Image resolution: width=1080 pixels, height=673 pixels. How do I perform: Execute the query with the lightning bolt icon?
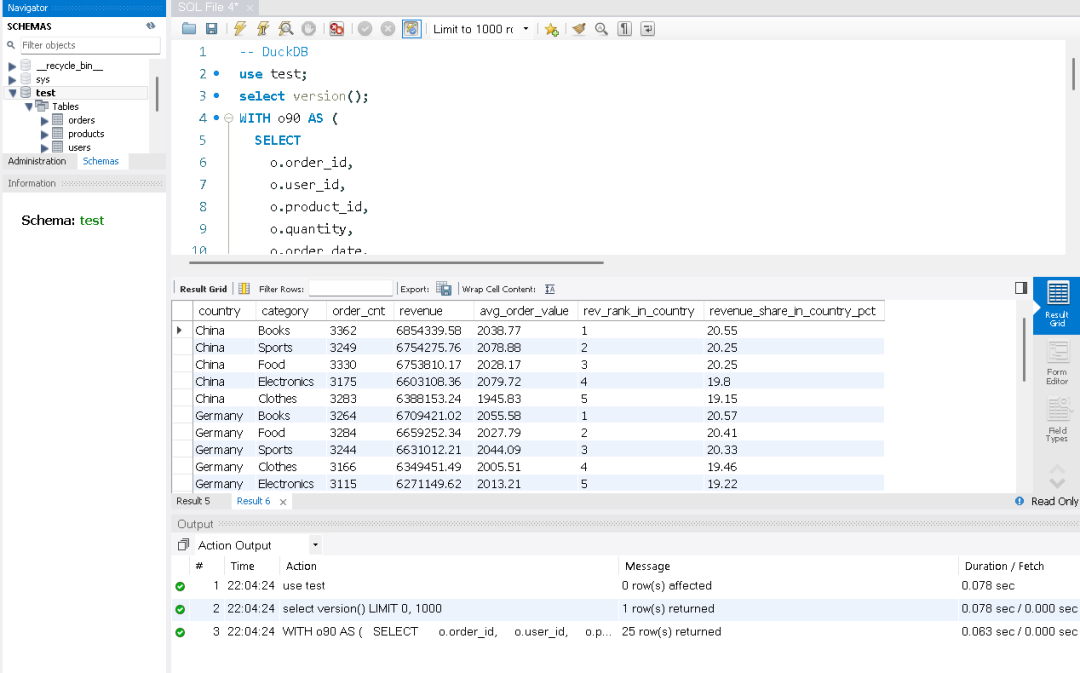pyautogui.click(x=240, y=29)
